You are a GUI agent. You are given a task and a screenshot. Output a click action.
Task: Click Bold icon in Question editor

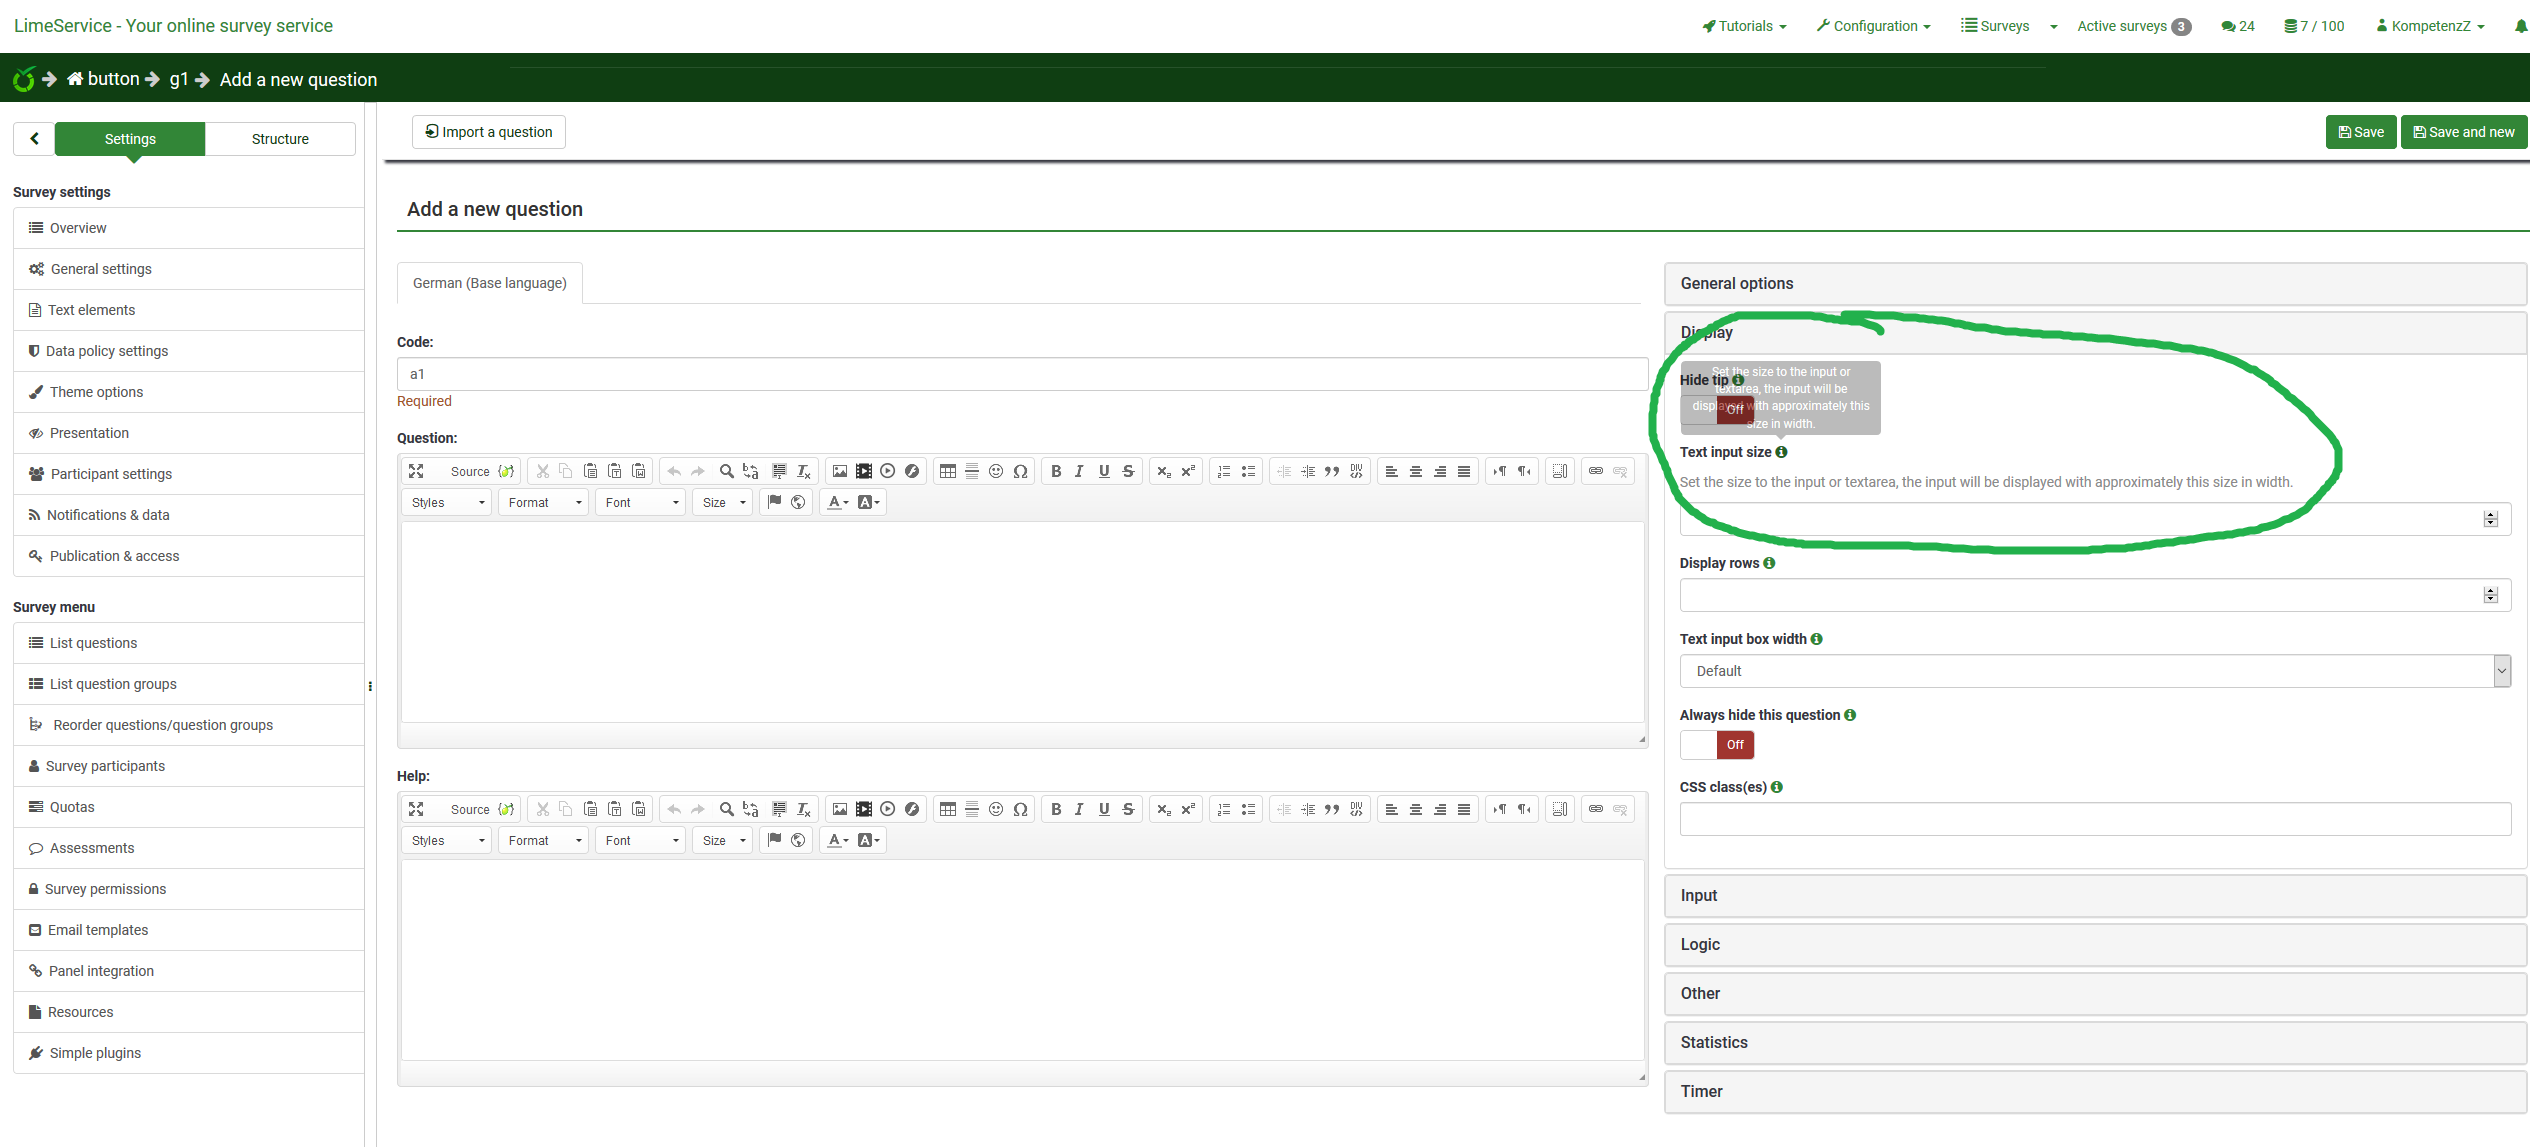pyautogui.click(x=1055, y=471)
